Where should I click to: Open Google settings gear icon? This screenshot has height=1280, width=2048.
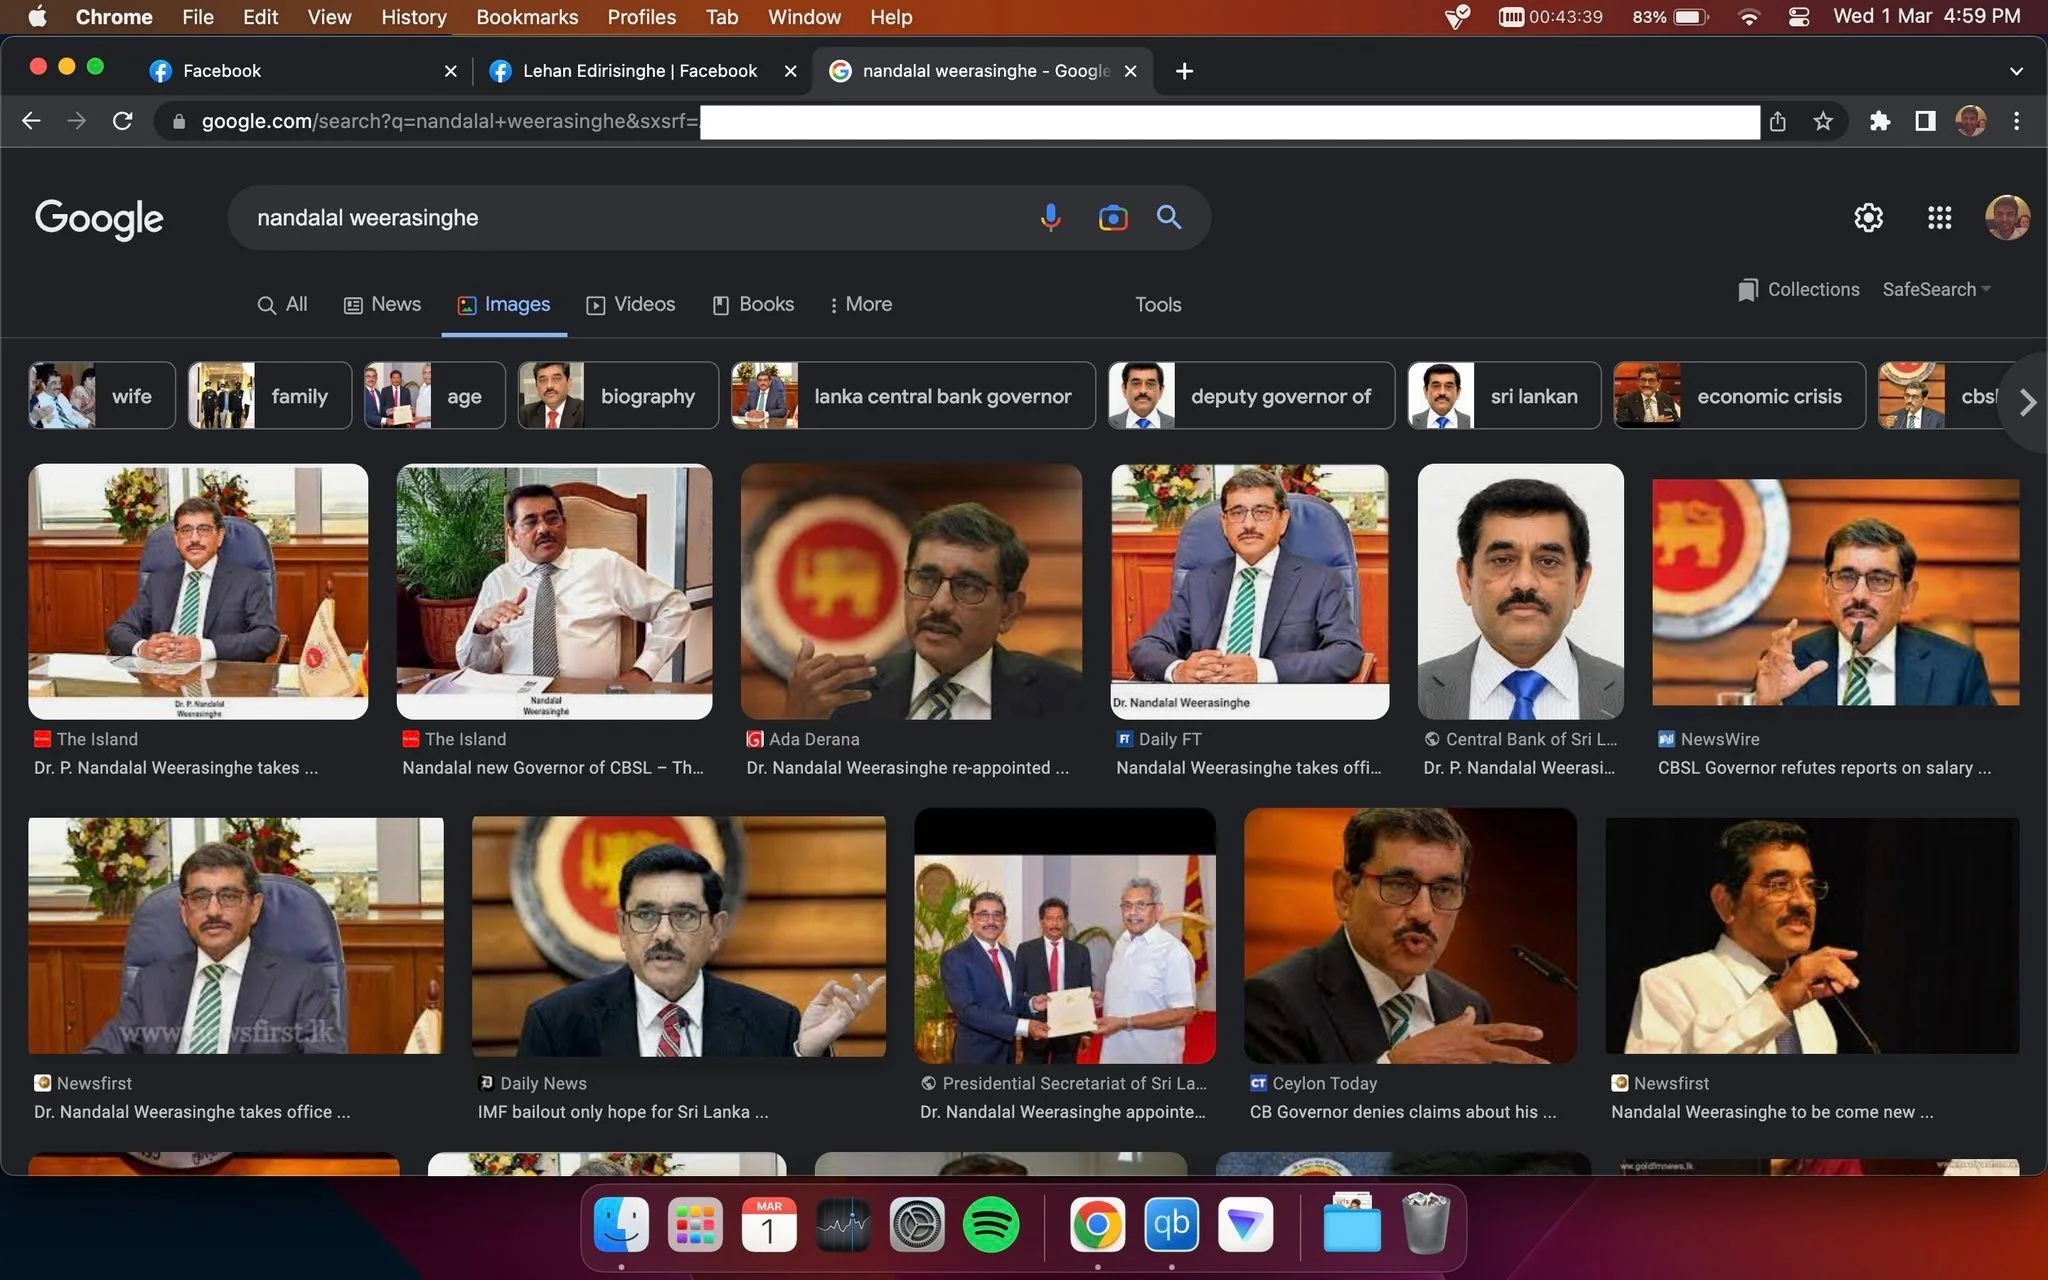[x=1868, y=217]
